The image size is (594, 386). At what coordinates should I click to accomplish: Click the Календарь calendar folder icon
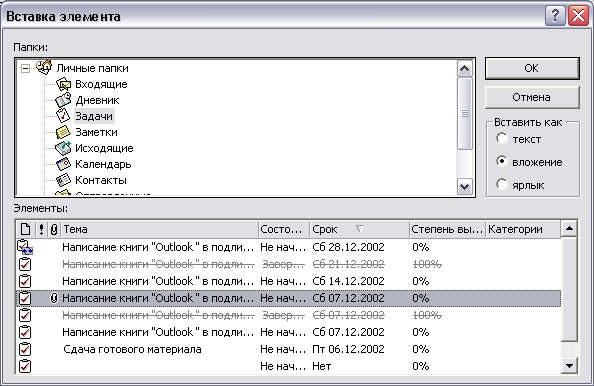(63, 164)
